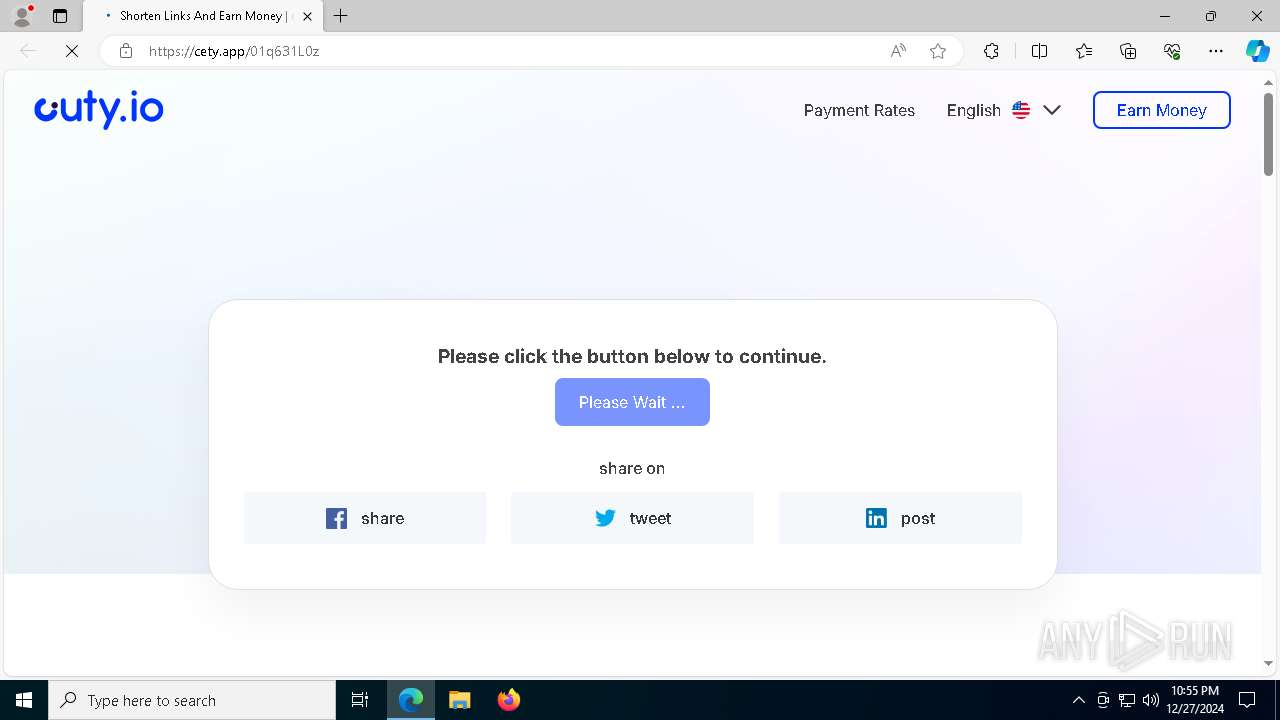Open the Payment Rates page
Viewport: 1280px width, 720px height.
point(859,110)
